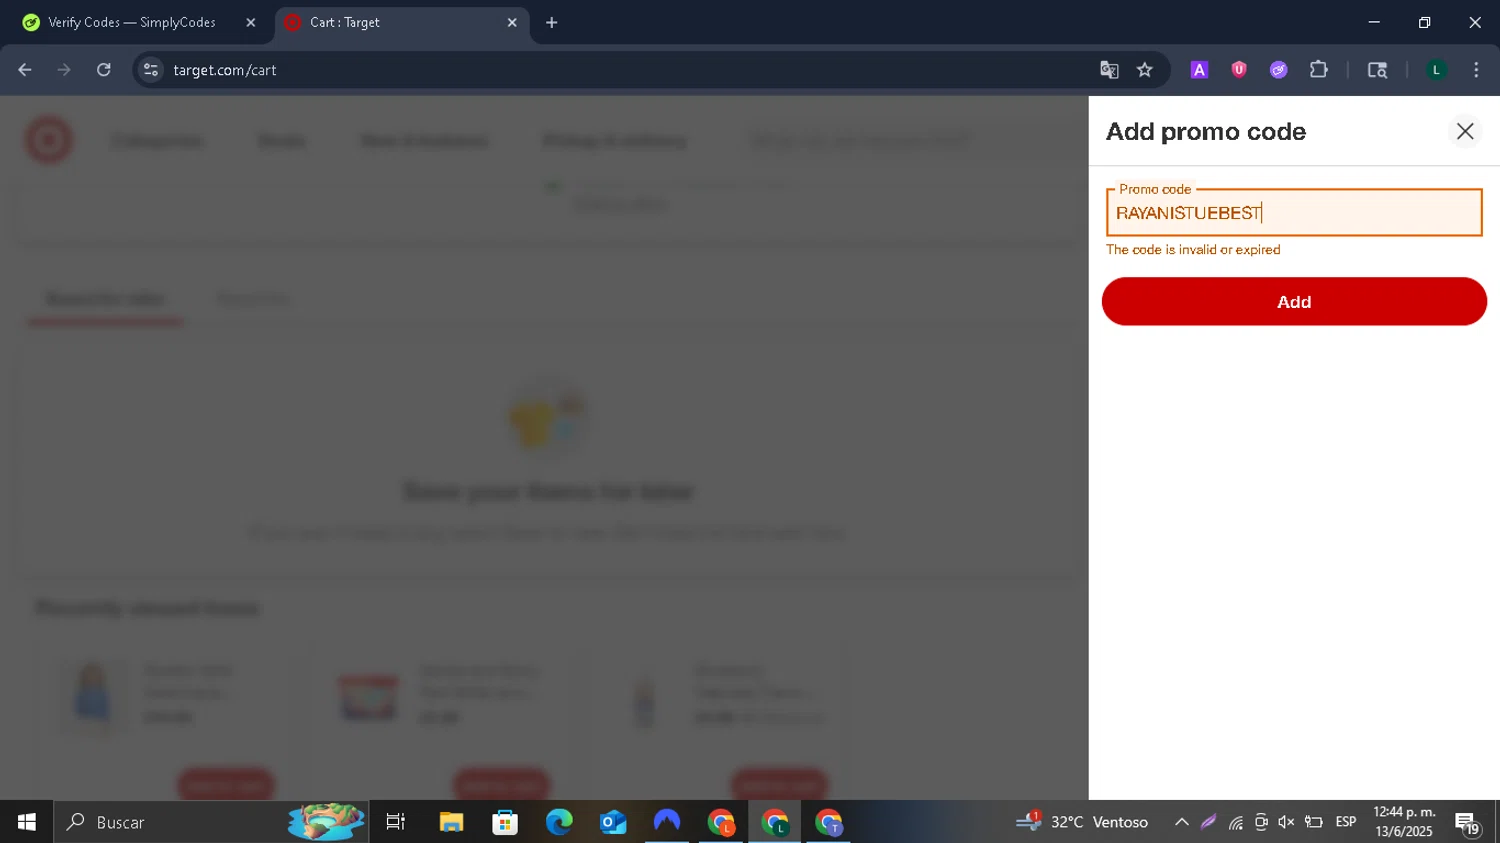Close the Verify Codes — SimplyCodes tab
Viewport: 1500px width, 843px height.
tap(251, 22)
